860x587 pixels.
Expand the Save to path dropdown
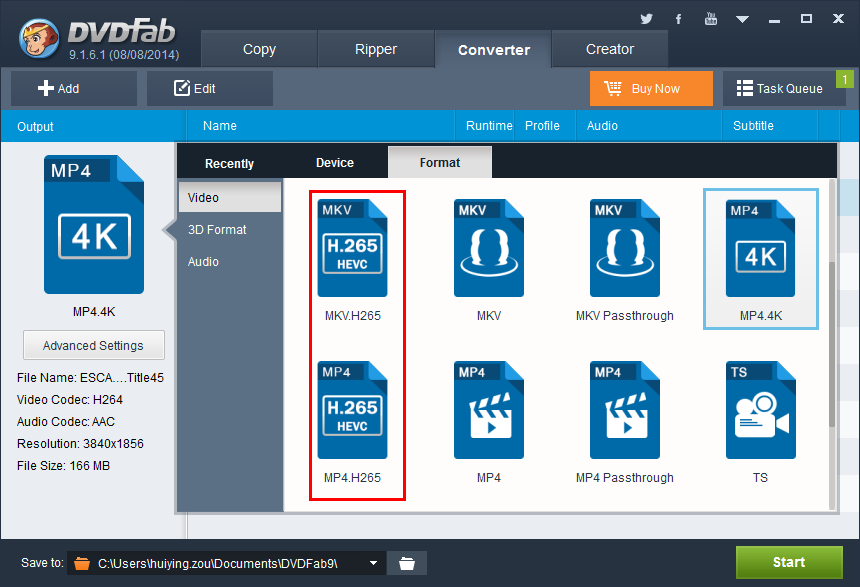[x=374, y=563]
